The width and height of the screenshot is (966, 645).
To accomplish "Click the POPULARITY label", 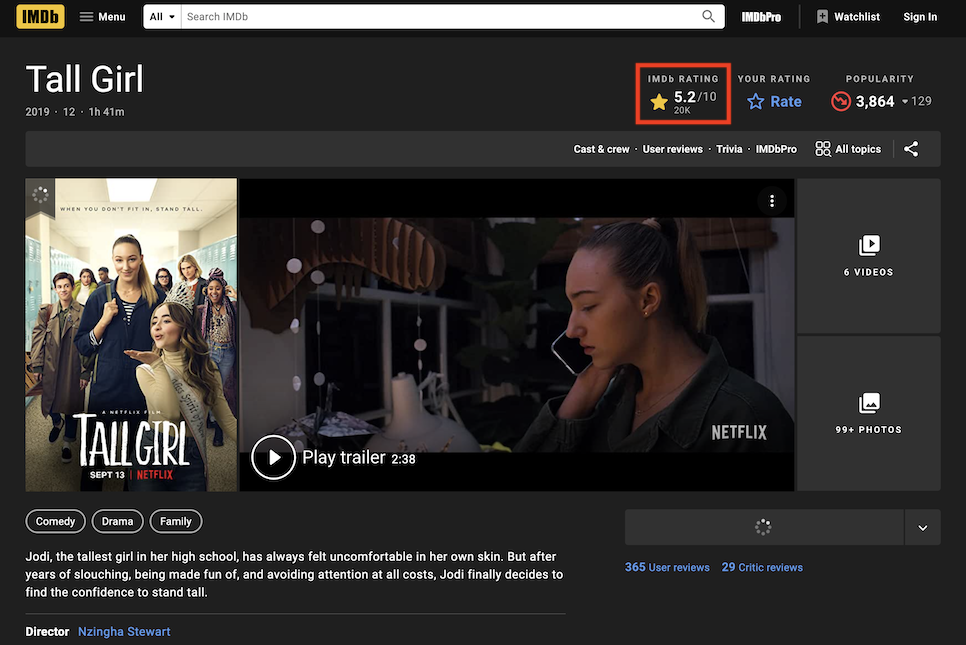I will click(880, 79).
